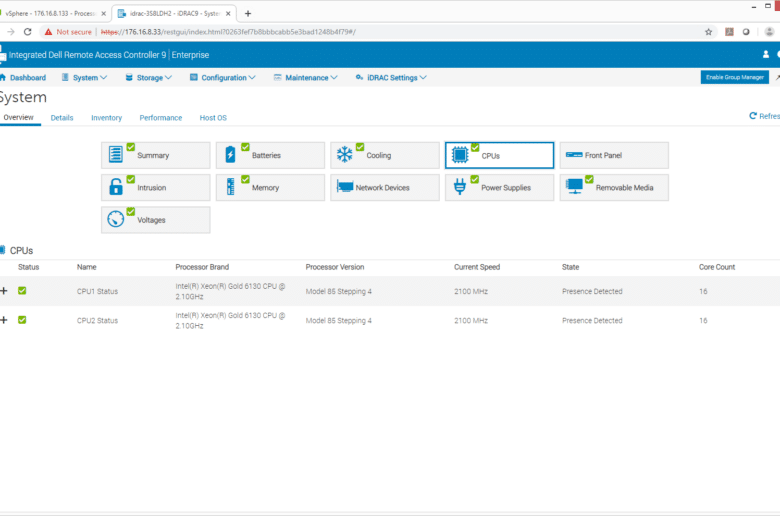Switch to the Performance tab

161,118
